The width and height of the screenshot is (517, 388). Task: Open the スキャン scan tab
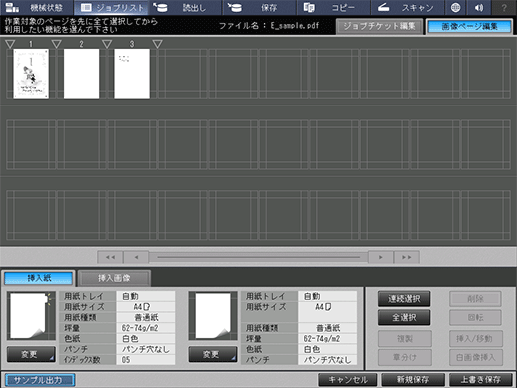[x=407, y=7]
